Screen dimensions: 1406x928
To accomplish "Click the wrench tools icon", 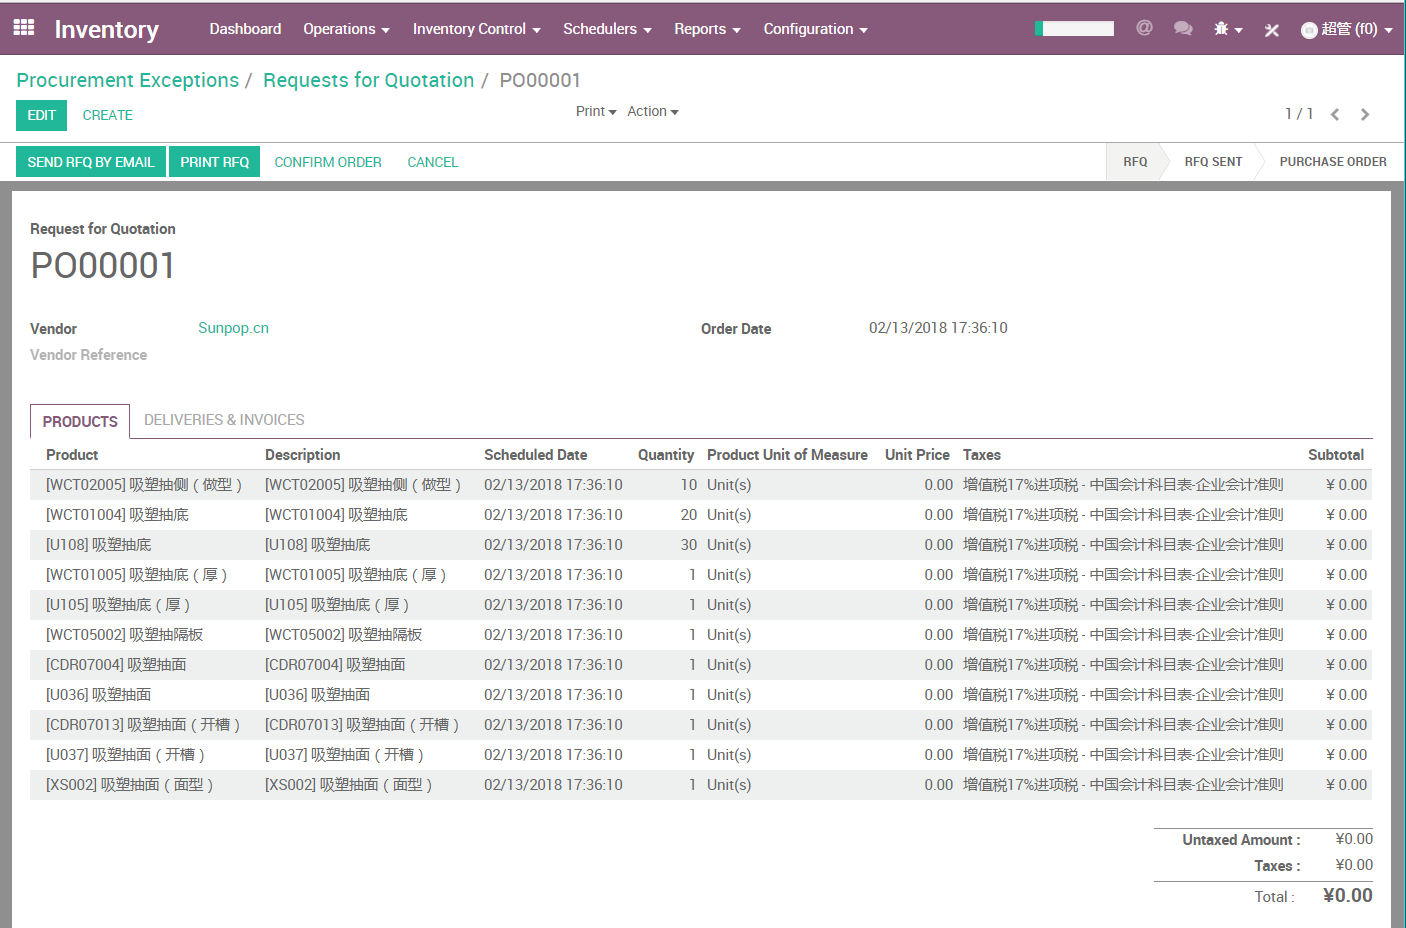I will coord(1272,30).
